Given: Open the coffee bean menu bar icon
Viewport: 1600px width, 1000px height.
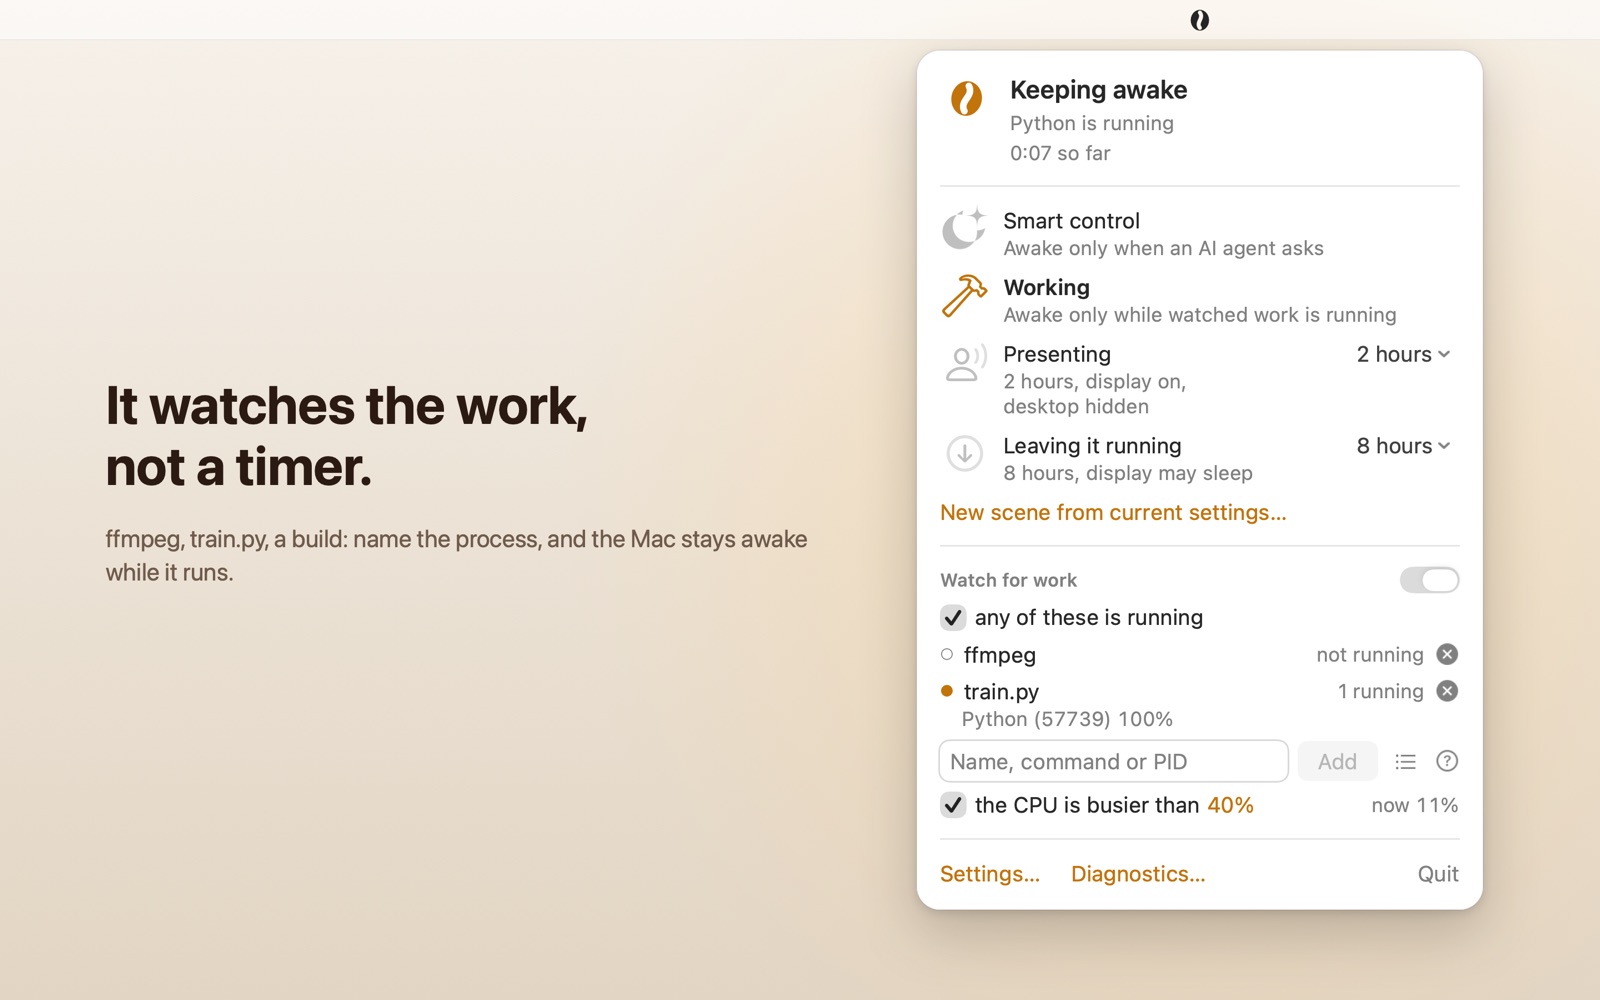Looking at the screenshot, I should [1199, 20].
